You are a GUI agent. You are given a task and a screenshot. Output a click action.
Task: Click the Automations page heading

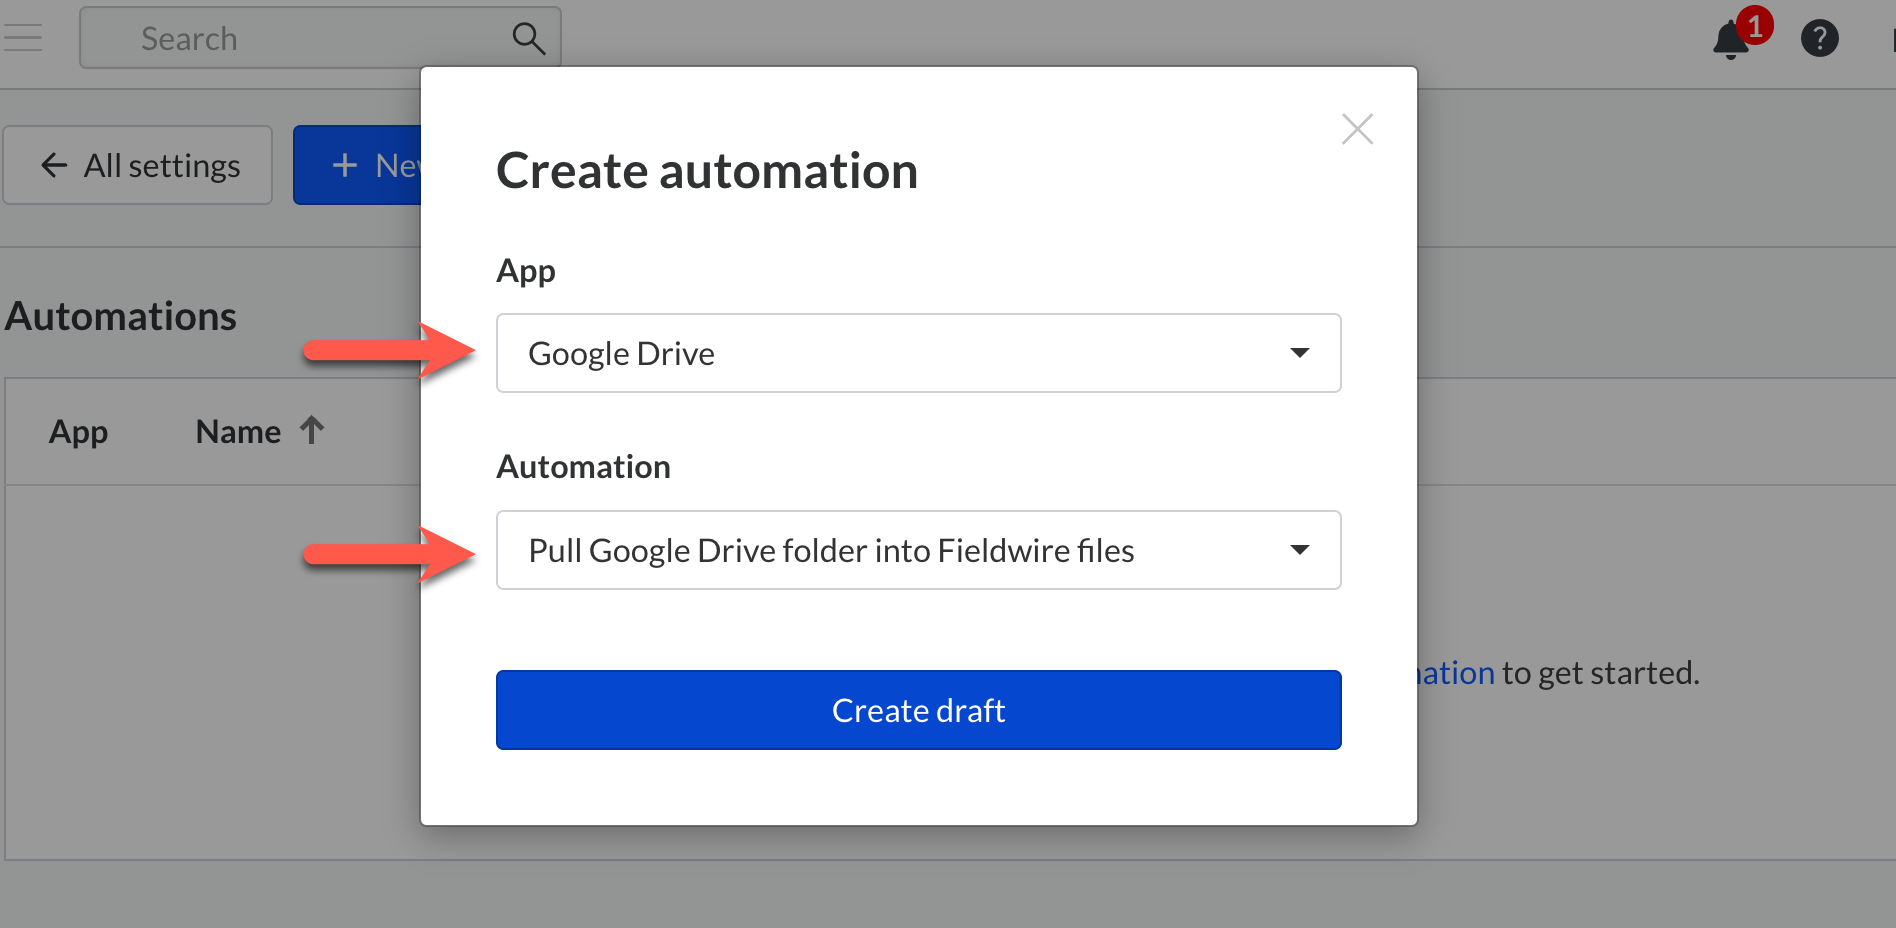click(121, 316)
